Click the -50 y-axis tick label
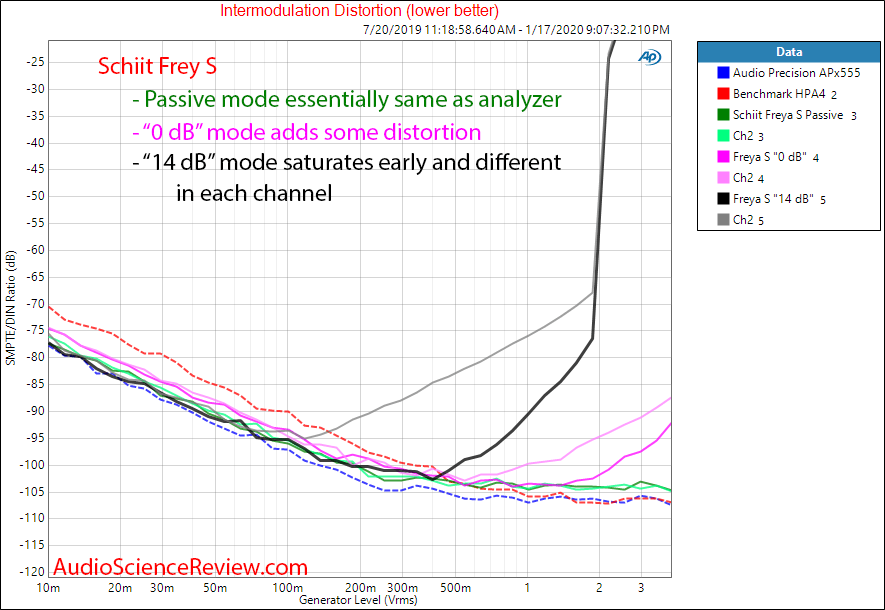885x610 pixels. coord(35,196)
